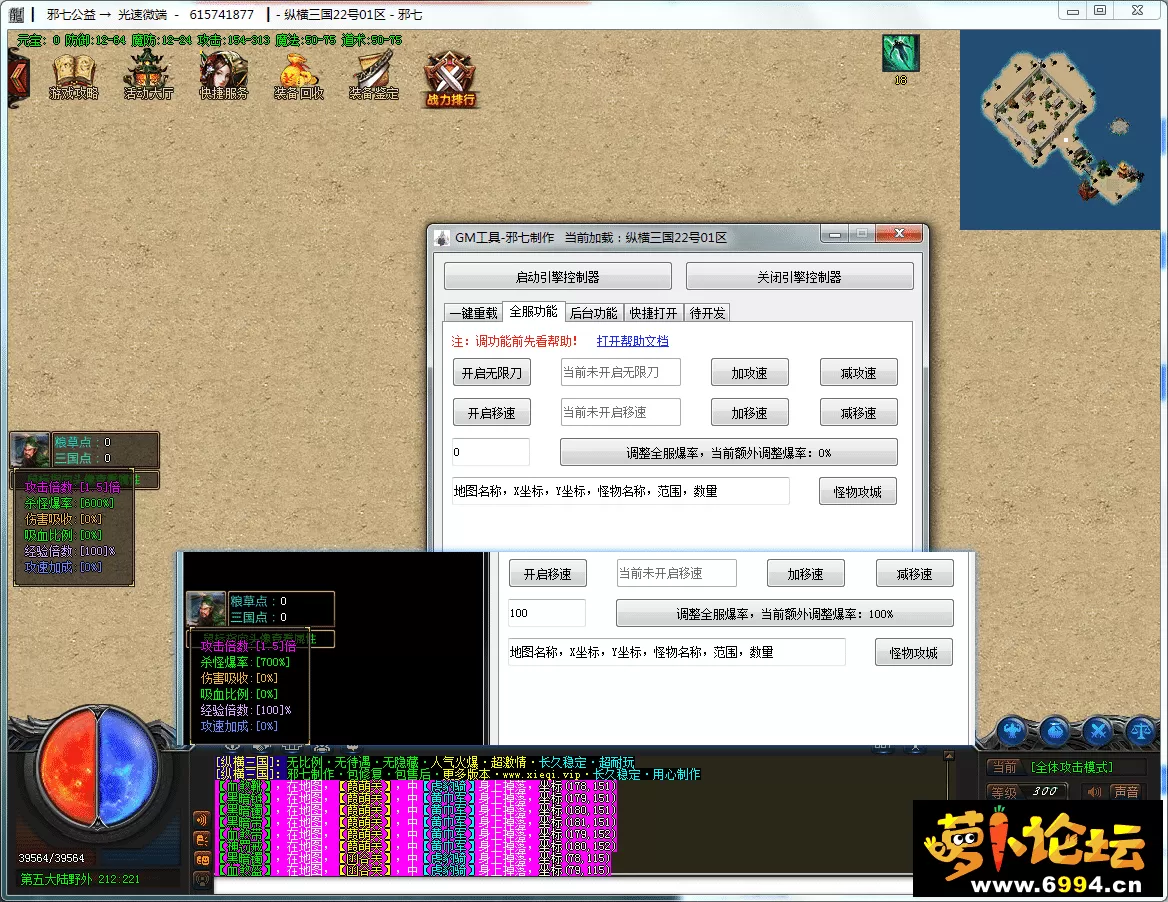Click 调整全服爆率 button showing 100%
This screenshot has width=1168, height=902.
[x=784, y=614]
